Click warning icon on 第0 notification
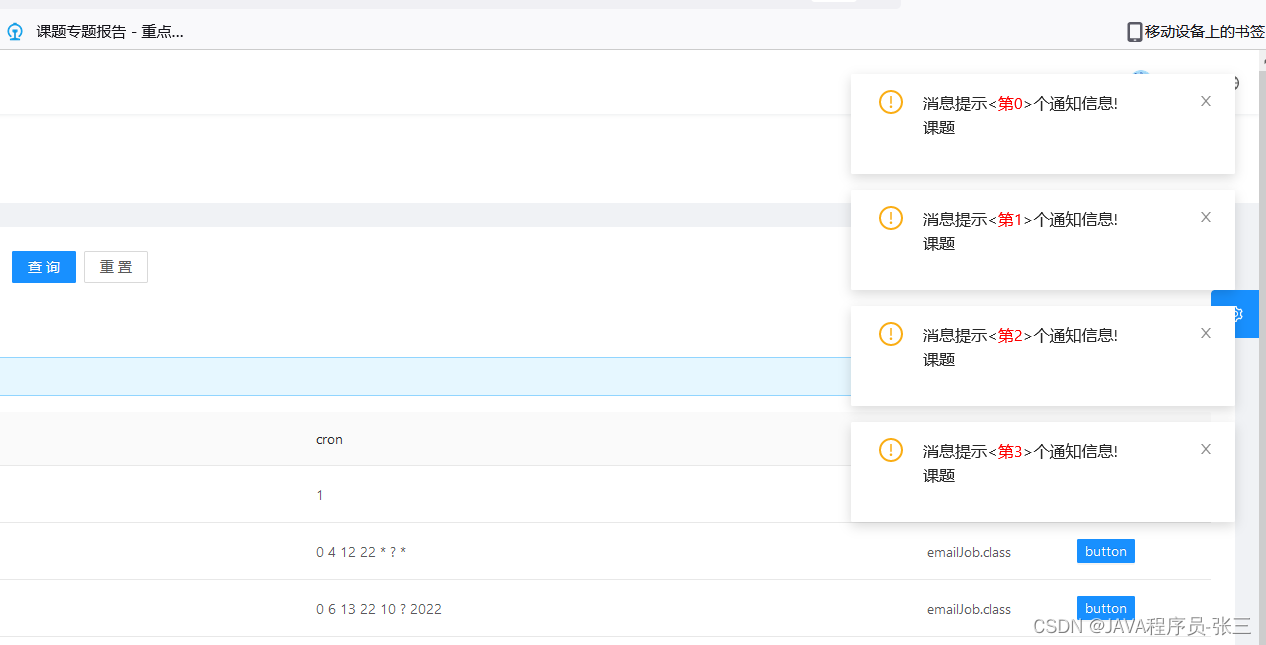Image resolution: width=1266 pixels, height=645 pixels. click(x=891, y=102)
